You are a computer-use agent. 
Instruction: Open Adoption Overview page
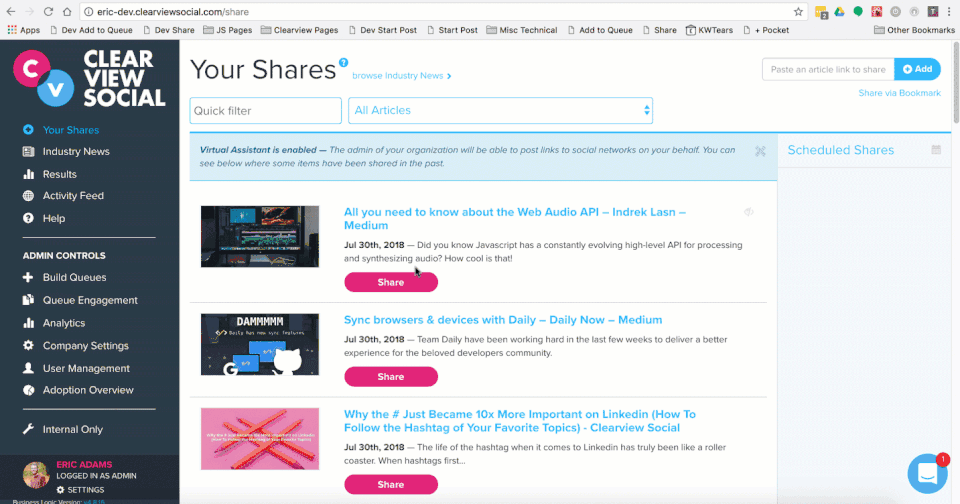coord(88,390)
